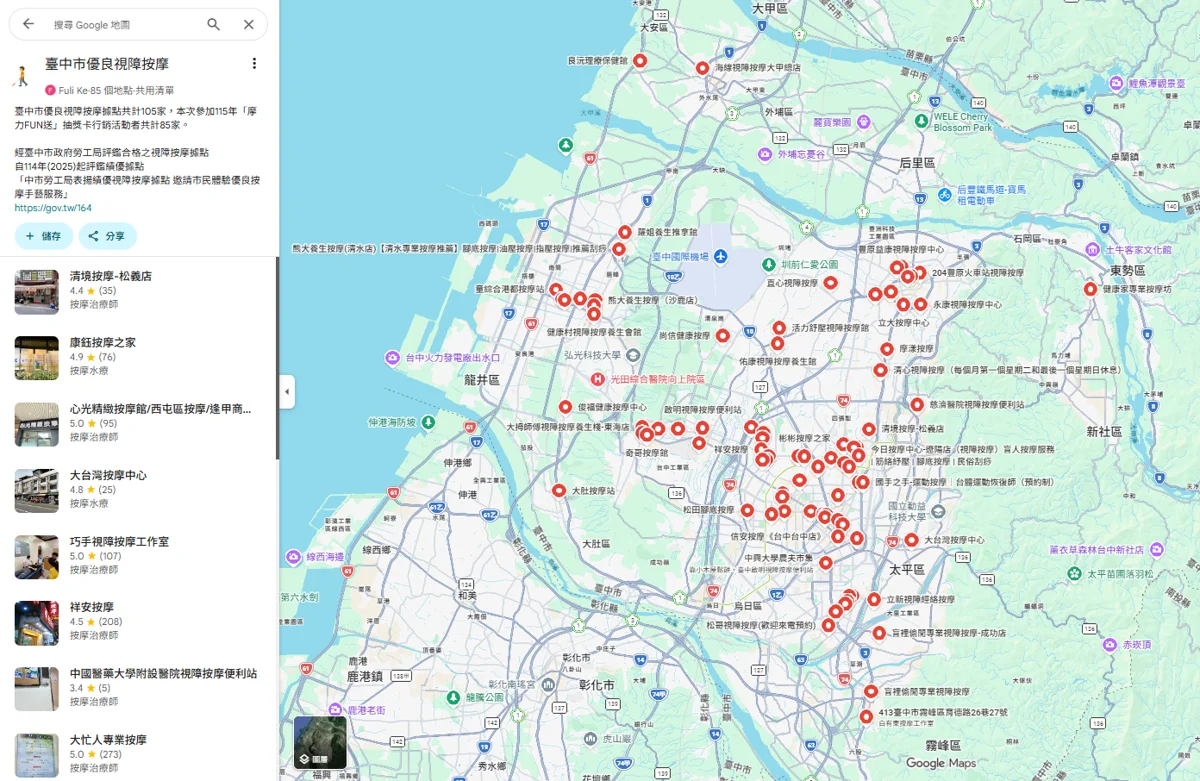Viewport: 1200px width, 781px height.
Task: Click the 儲存 save button
Action: pyautogui.click(x=43, y=236)
